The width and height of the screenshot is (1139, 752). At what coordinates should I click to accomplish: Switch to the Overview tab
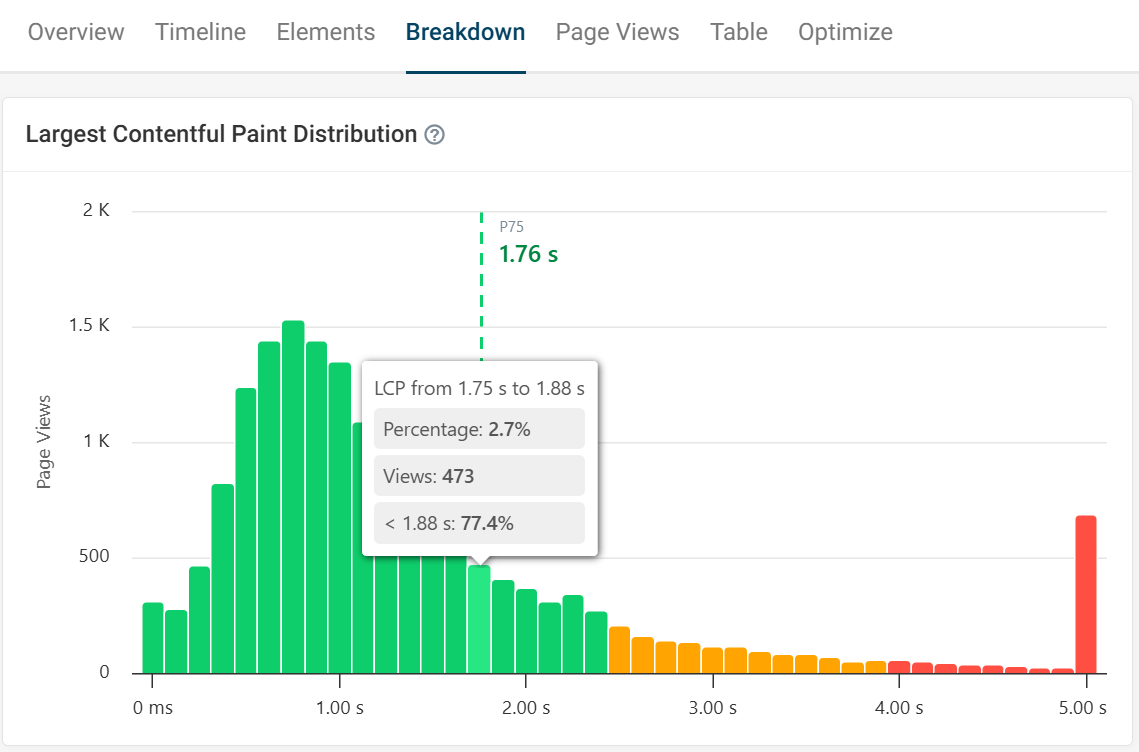[x=75, y=32]
